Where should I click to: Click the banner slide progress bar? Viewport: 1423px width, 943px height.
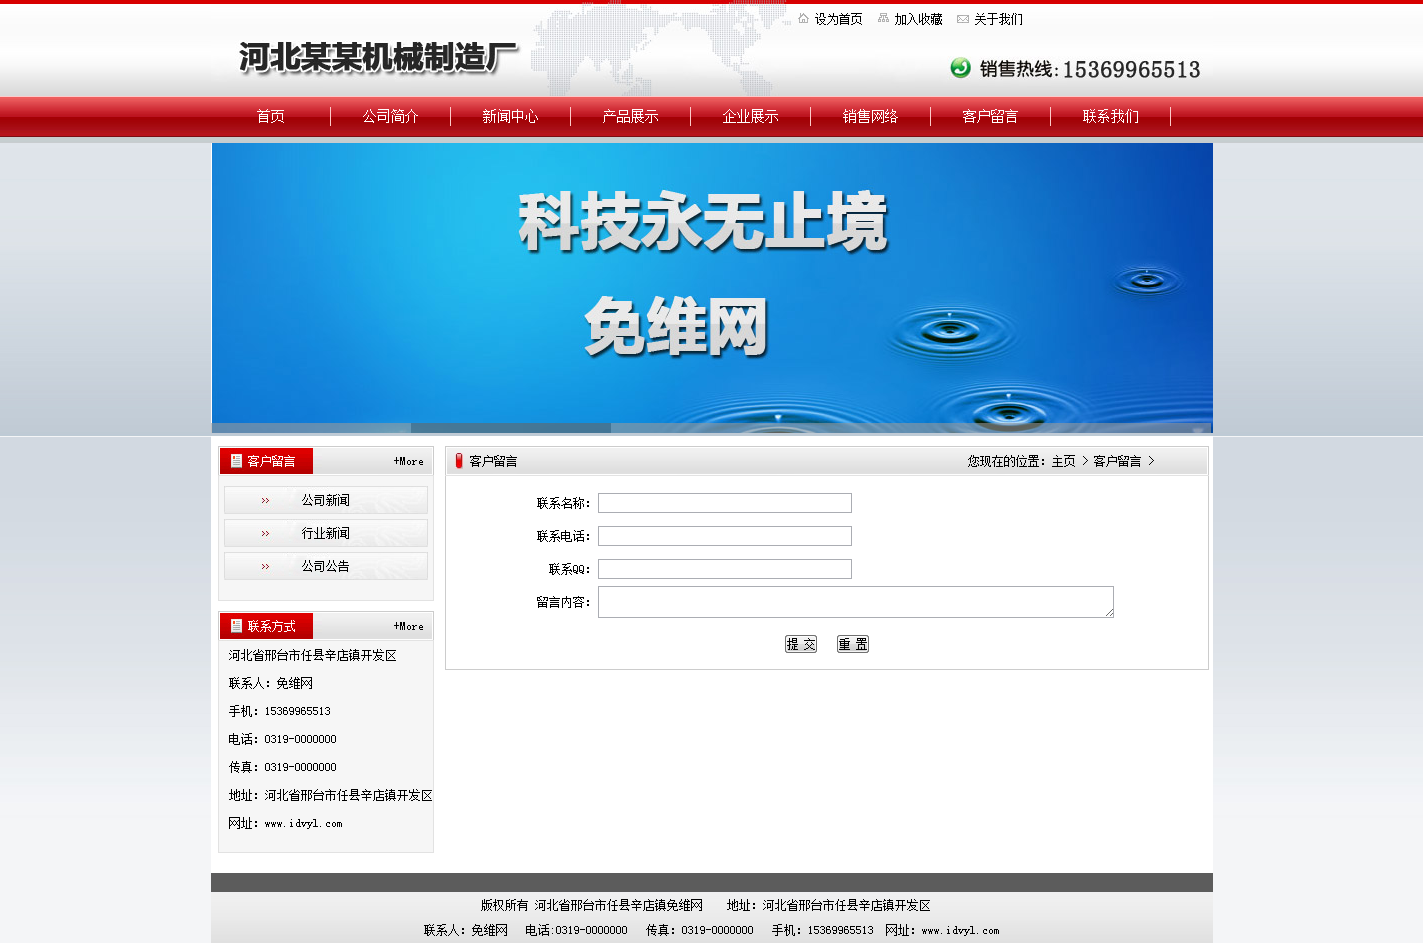[x=511, y=428]
